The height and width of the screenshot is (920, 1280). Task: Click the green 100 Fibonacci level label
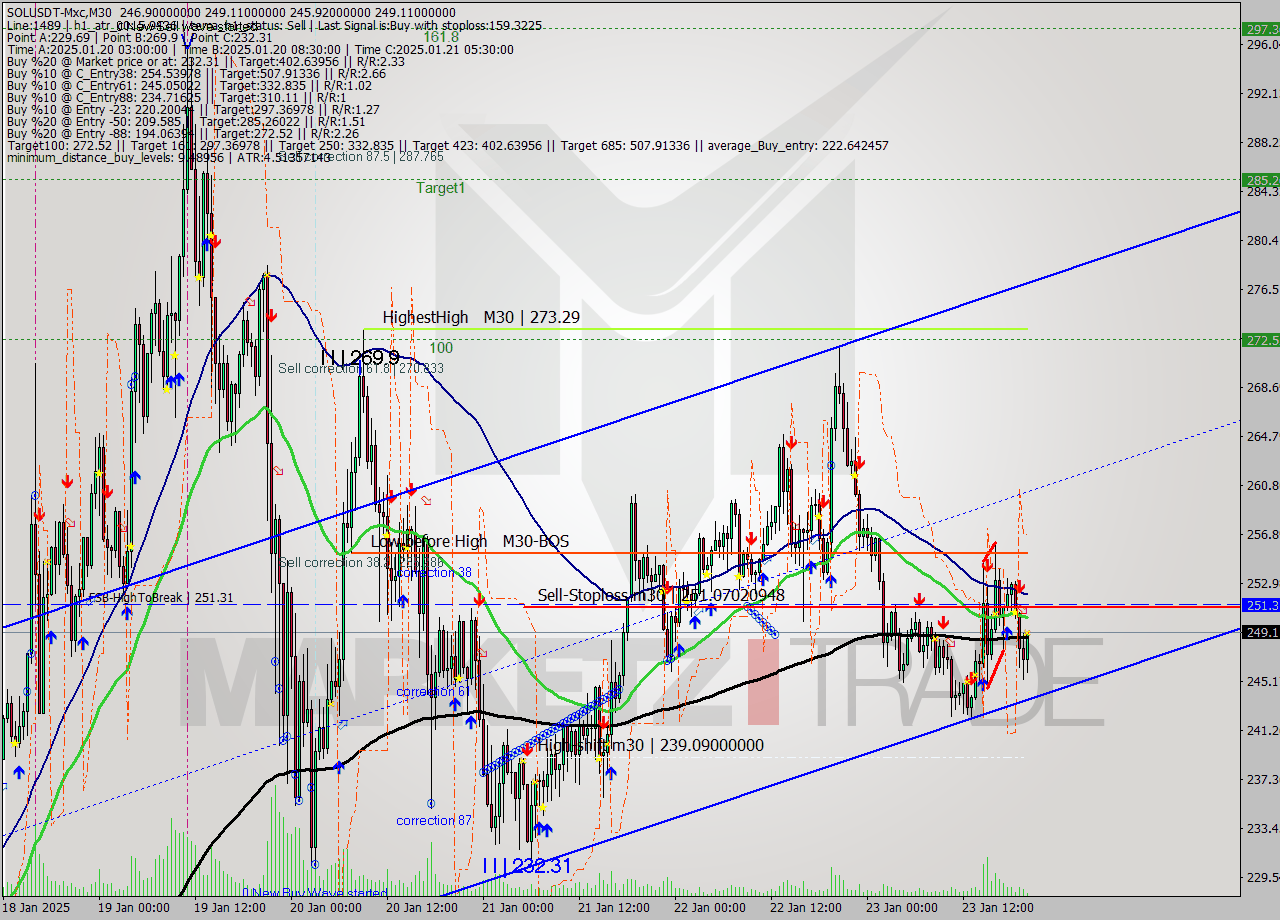(x=442, y=348)
